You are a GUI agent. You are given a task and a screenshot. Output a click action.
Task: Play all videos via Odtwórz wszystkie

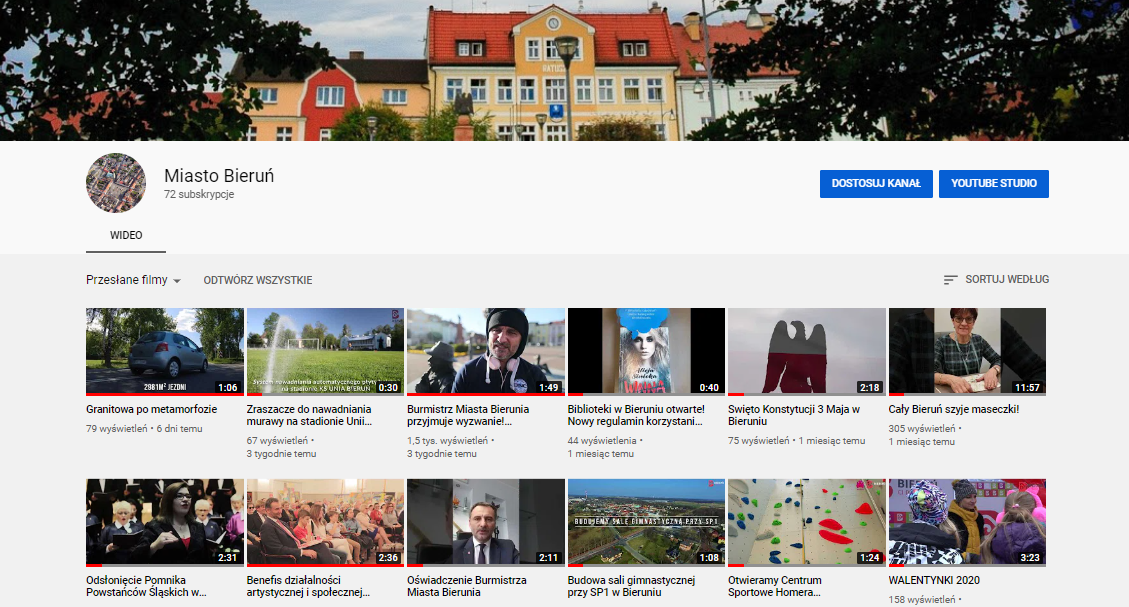click(x=258, y=281)
